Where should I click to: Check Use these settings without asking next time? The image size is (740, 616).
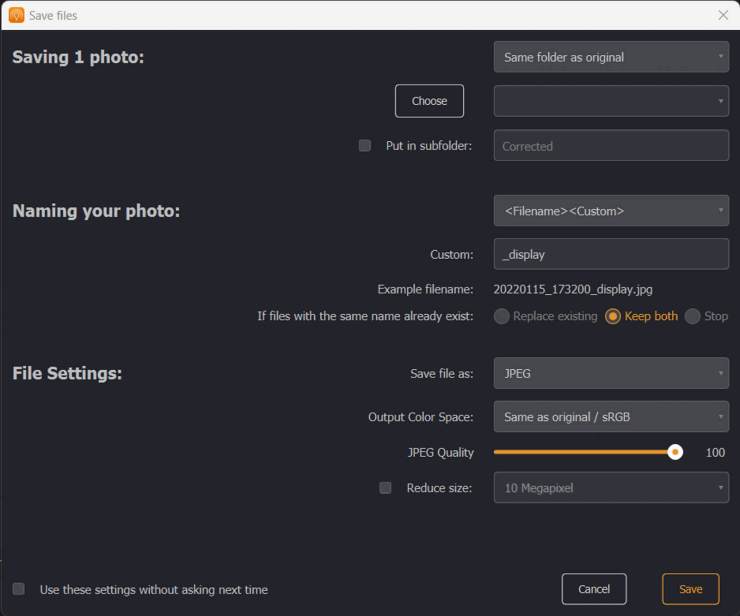(18, 589)
